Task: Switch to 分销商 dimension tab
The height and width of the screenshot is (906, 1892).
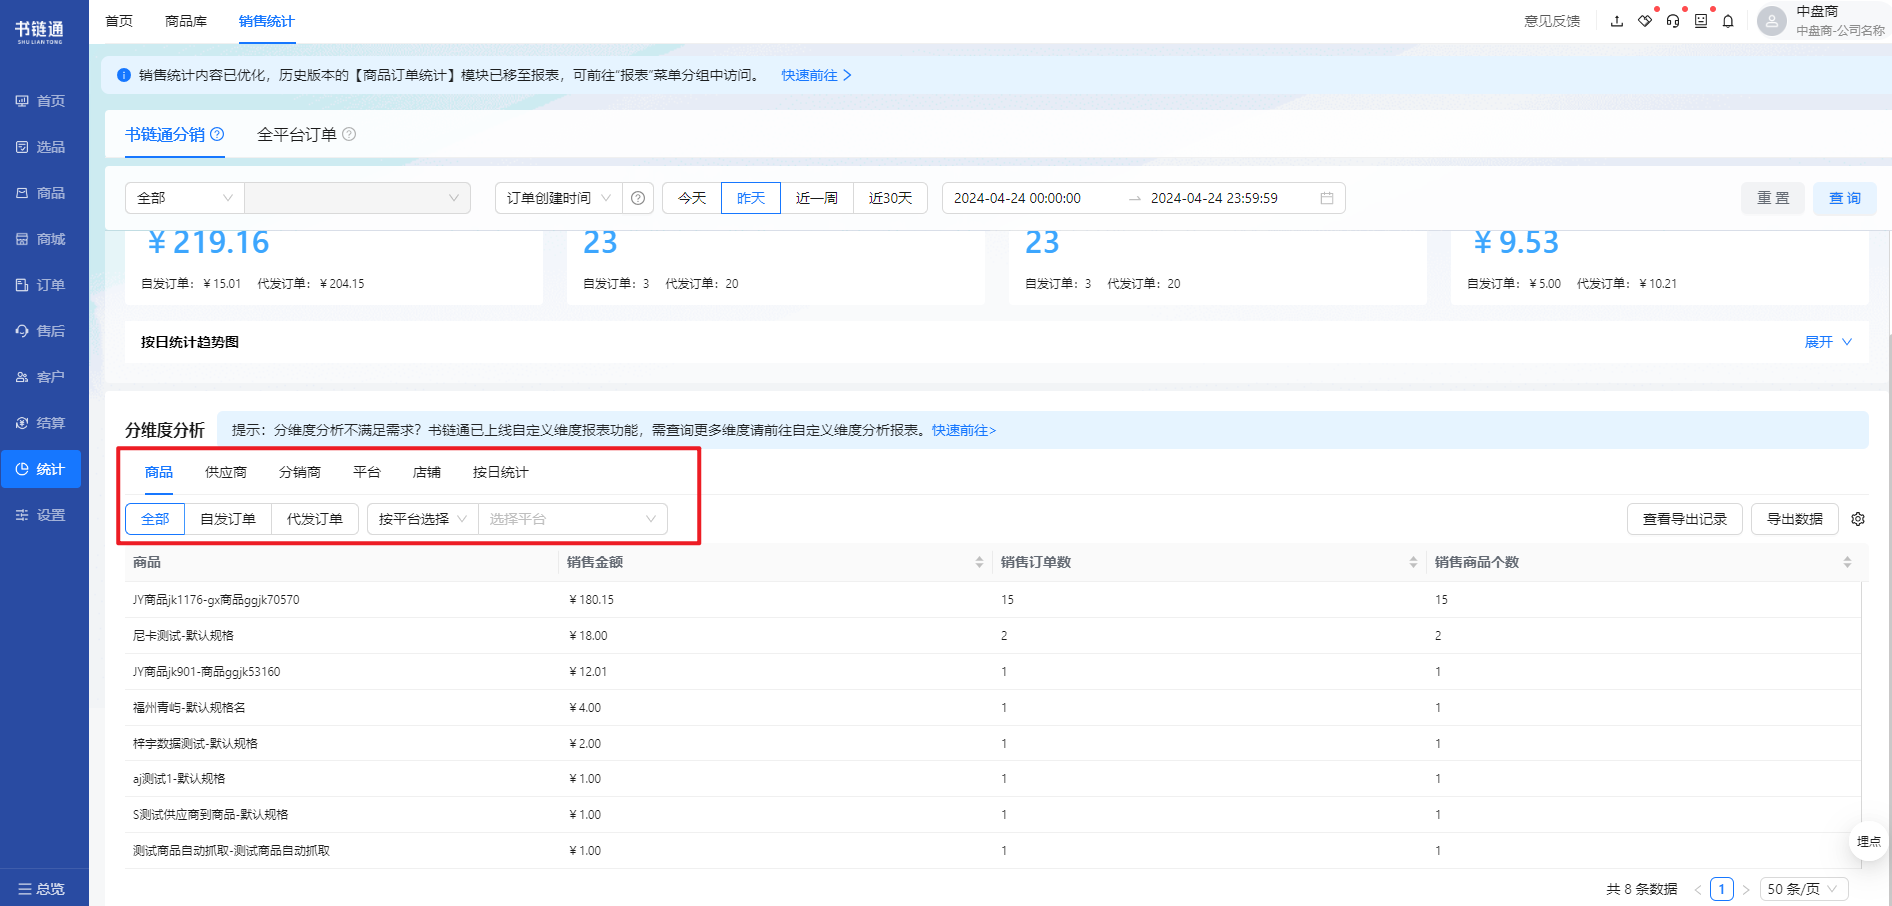Action: pyautogui.click(x=300, y=472)
